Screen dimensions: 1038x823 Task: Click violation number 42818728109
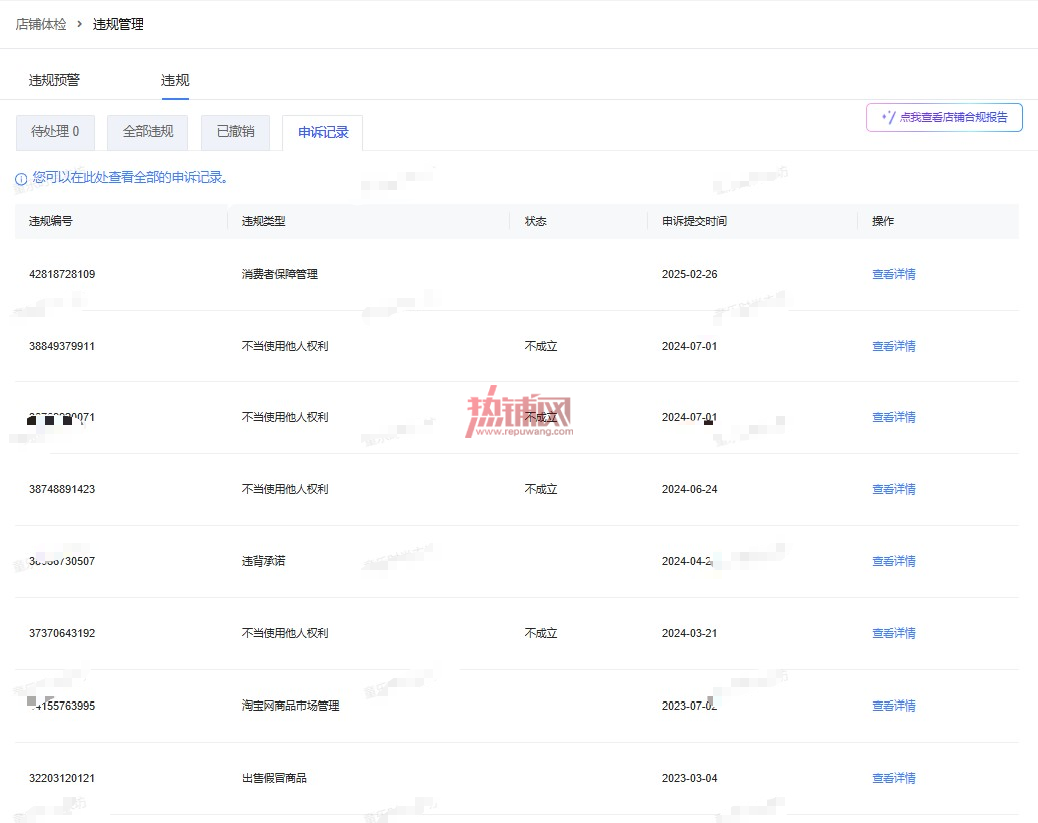pos(62,274)
